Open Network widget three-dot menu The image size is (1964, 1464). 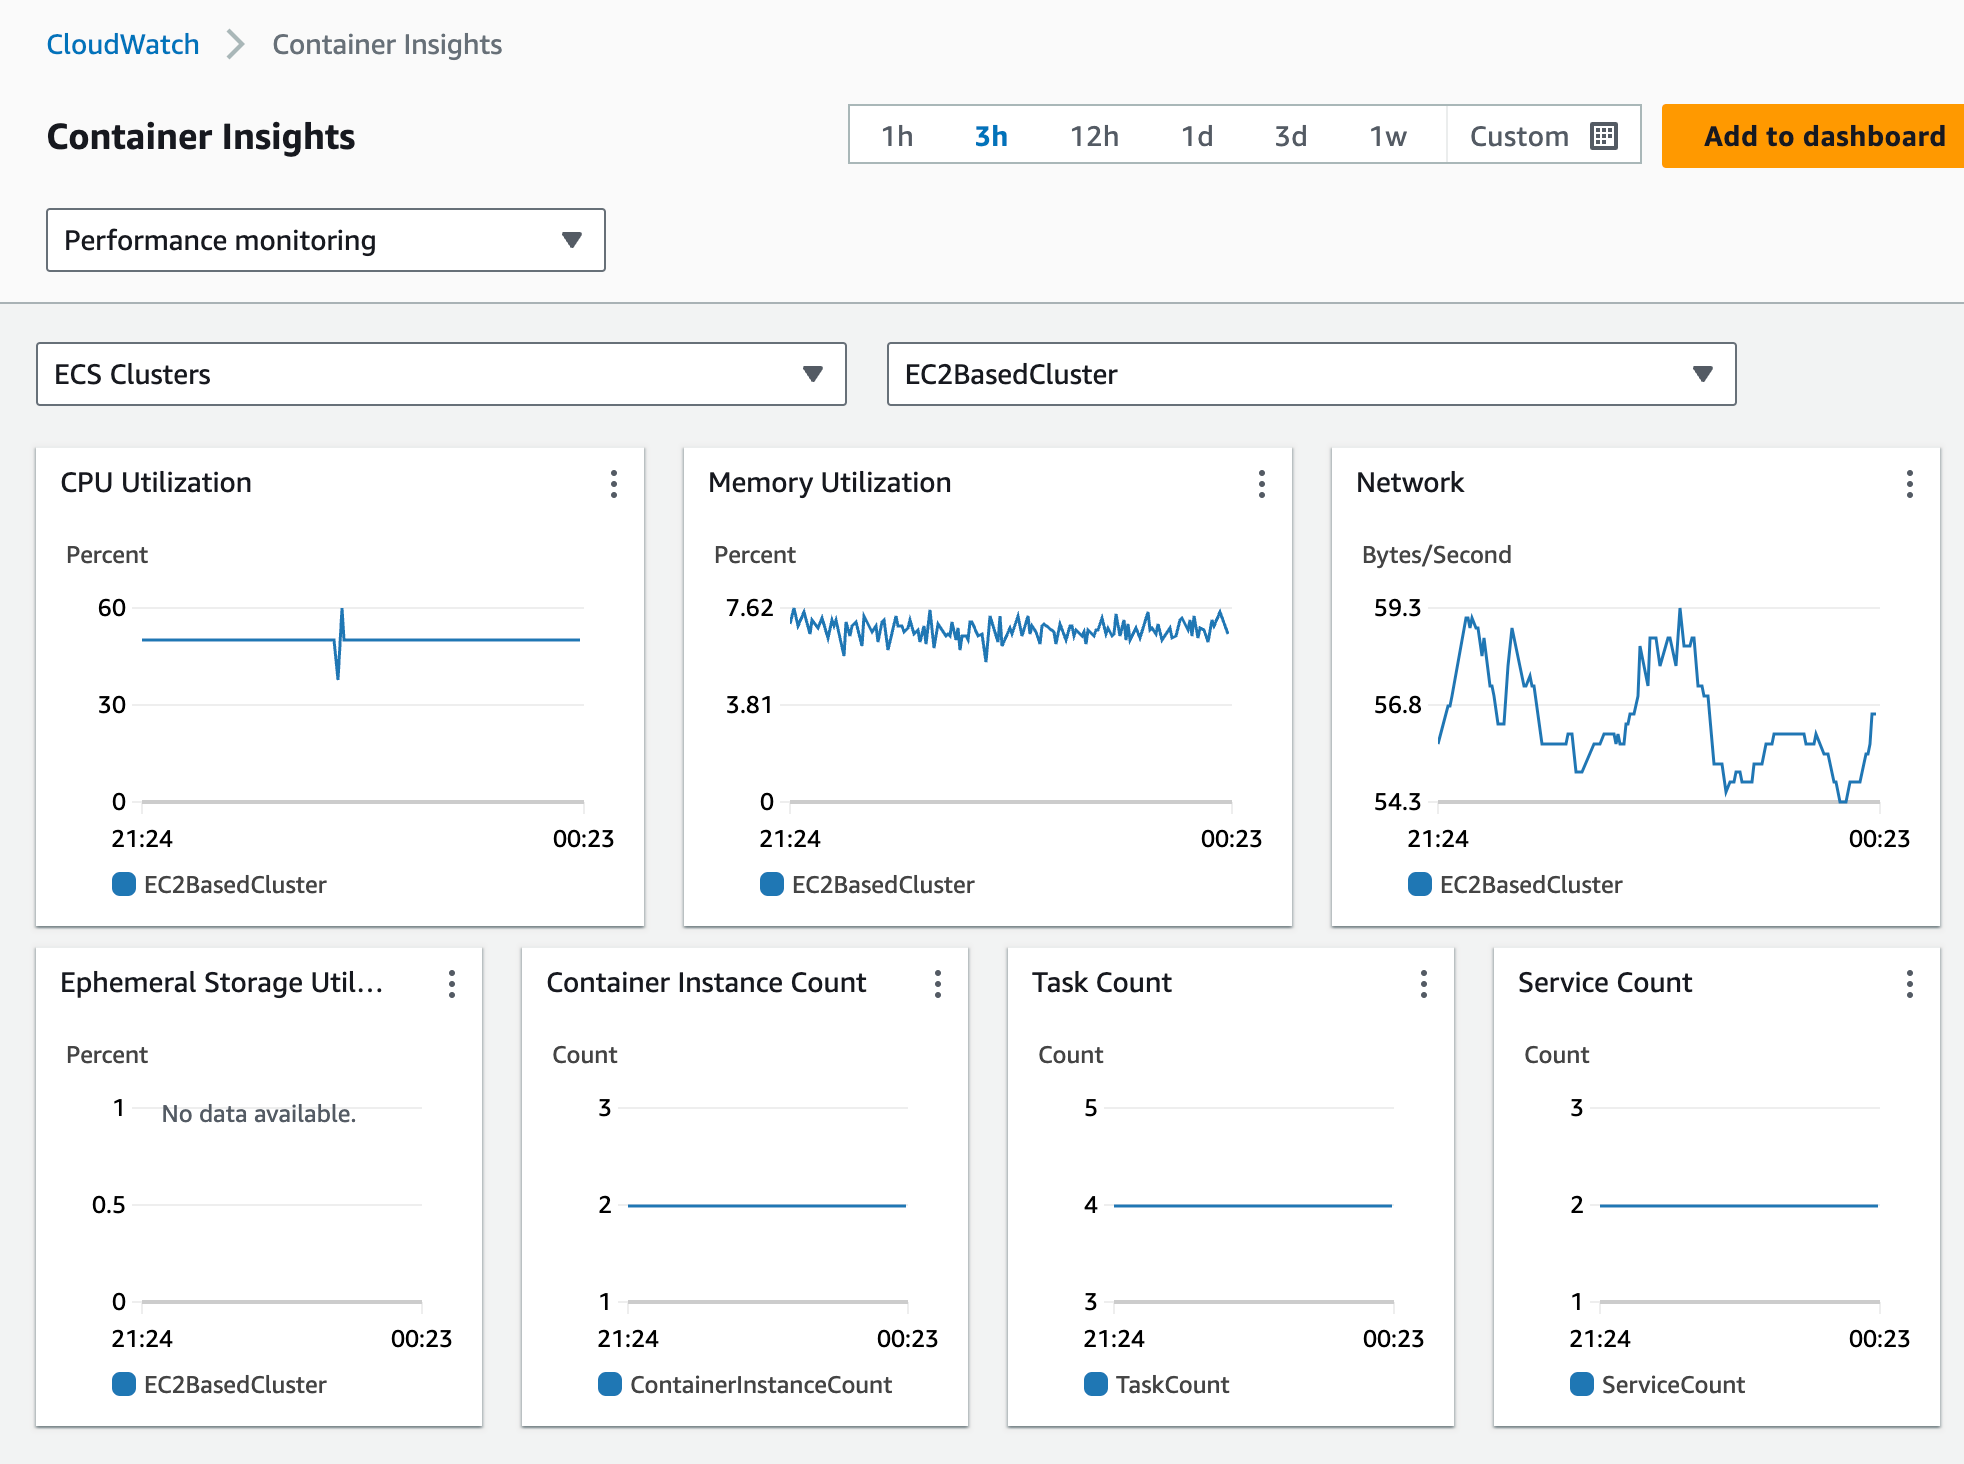pyautogui.click(x=1910, y=484)
